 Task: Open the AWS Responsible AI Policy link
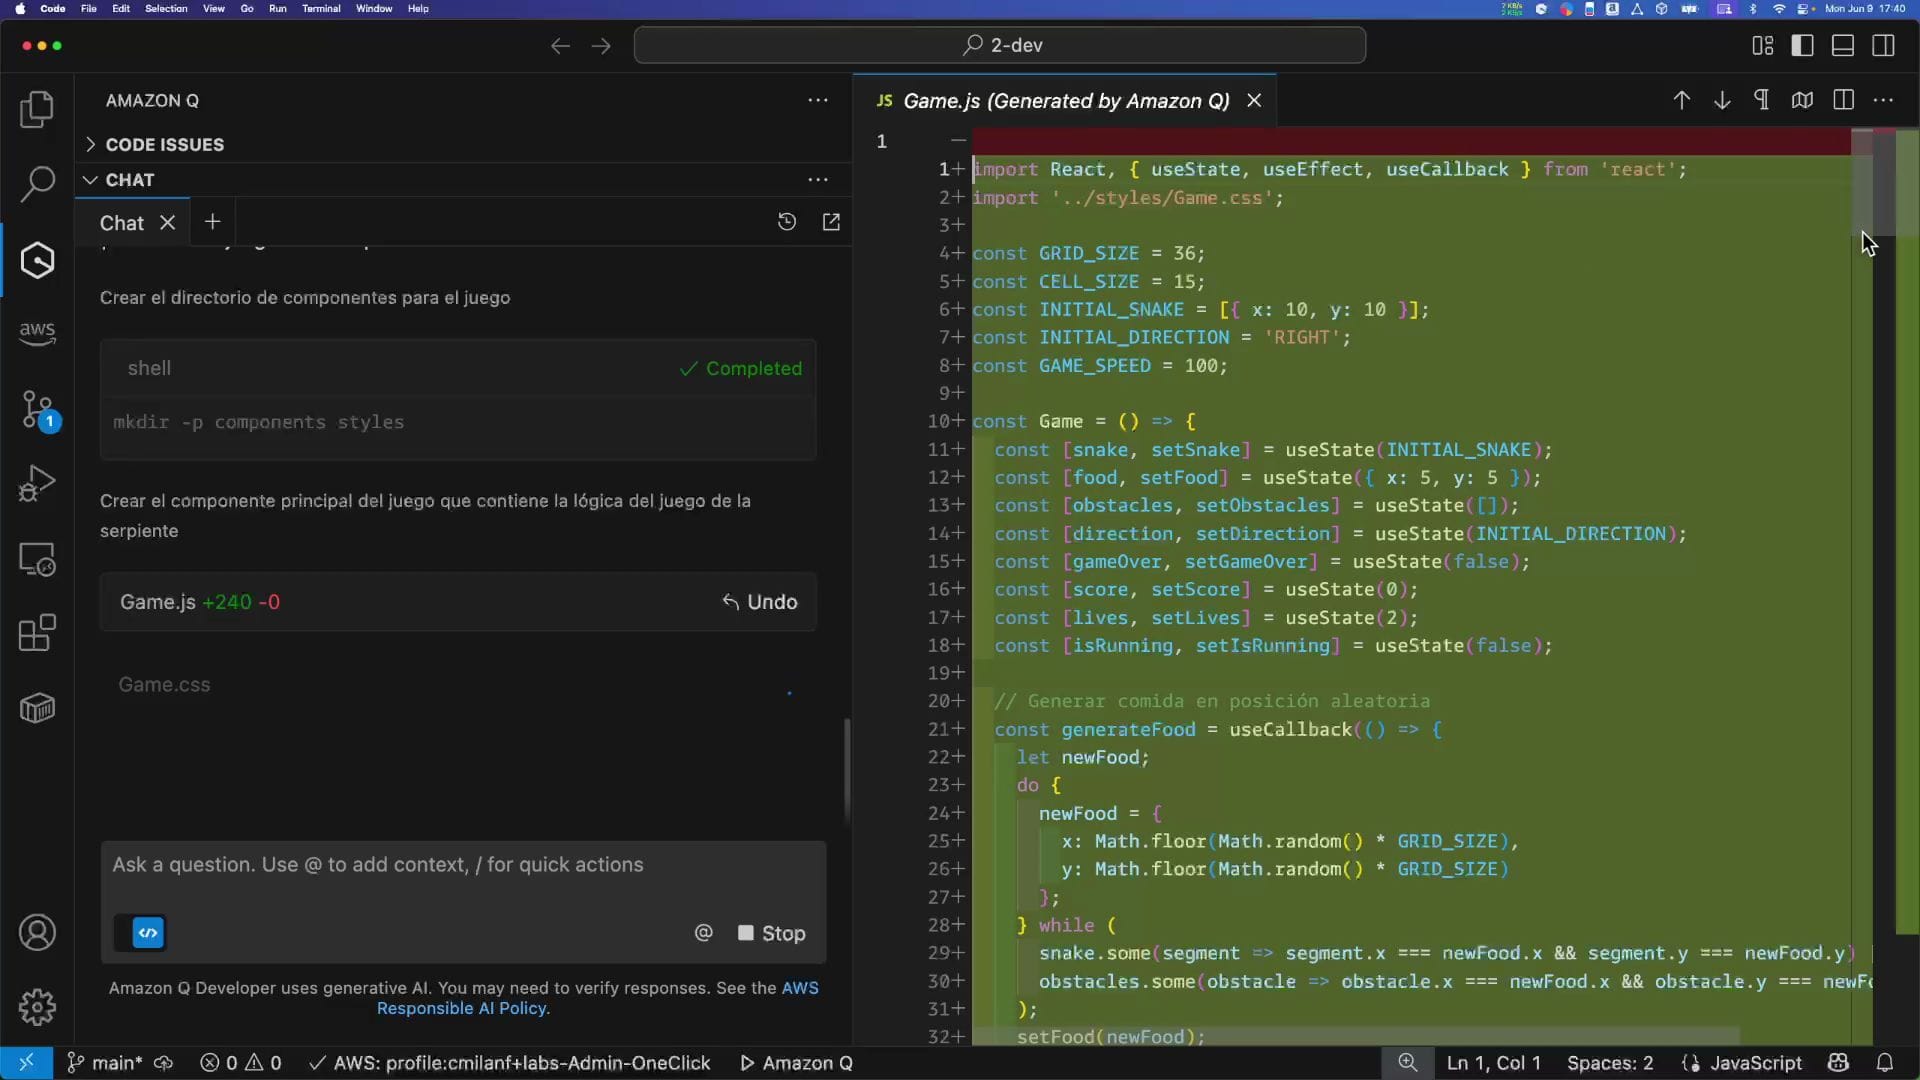[x=597, y=998]
